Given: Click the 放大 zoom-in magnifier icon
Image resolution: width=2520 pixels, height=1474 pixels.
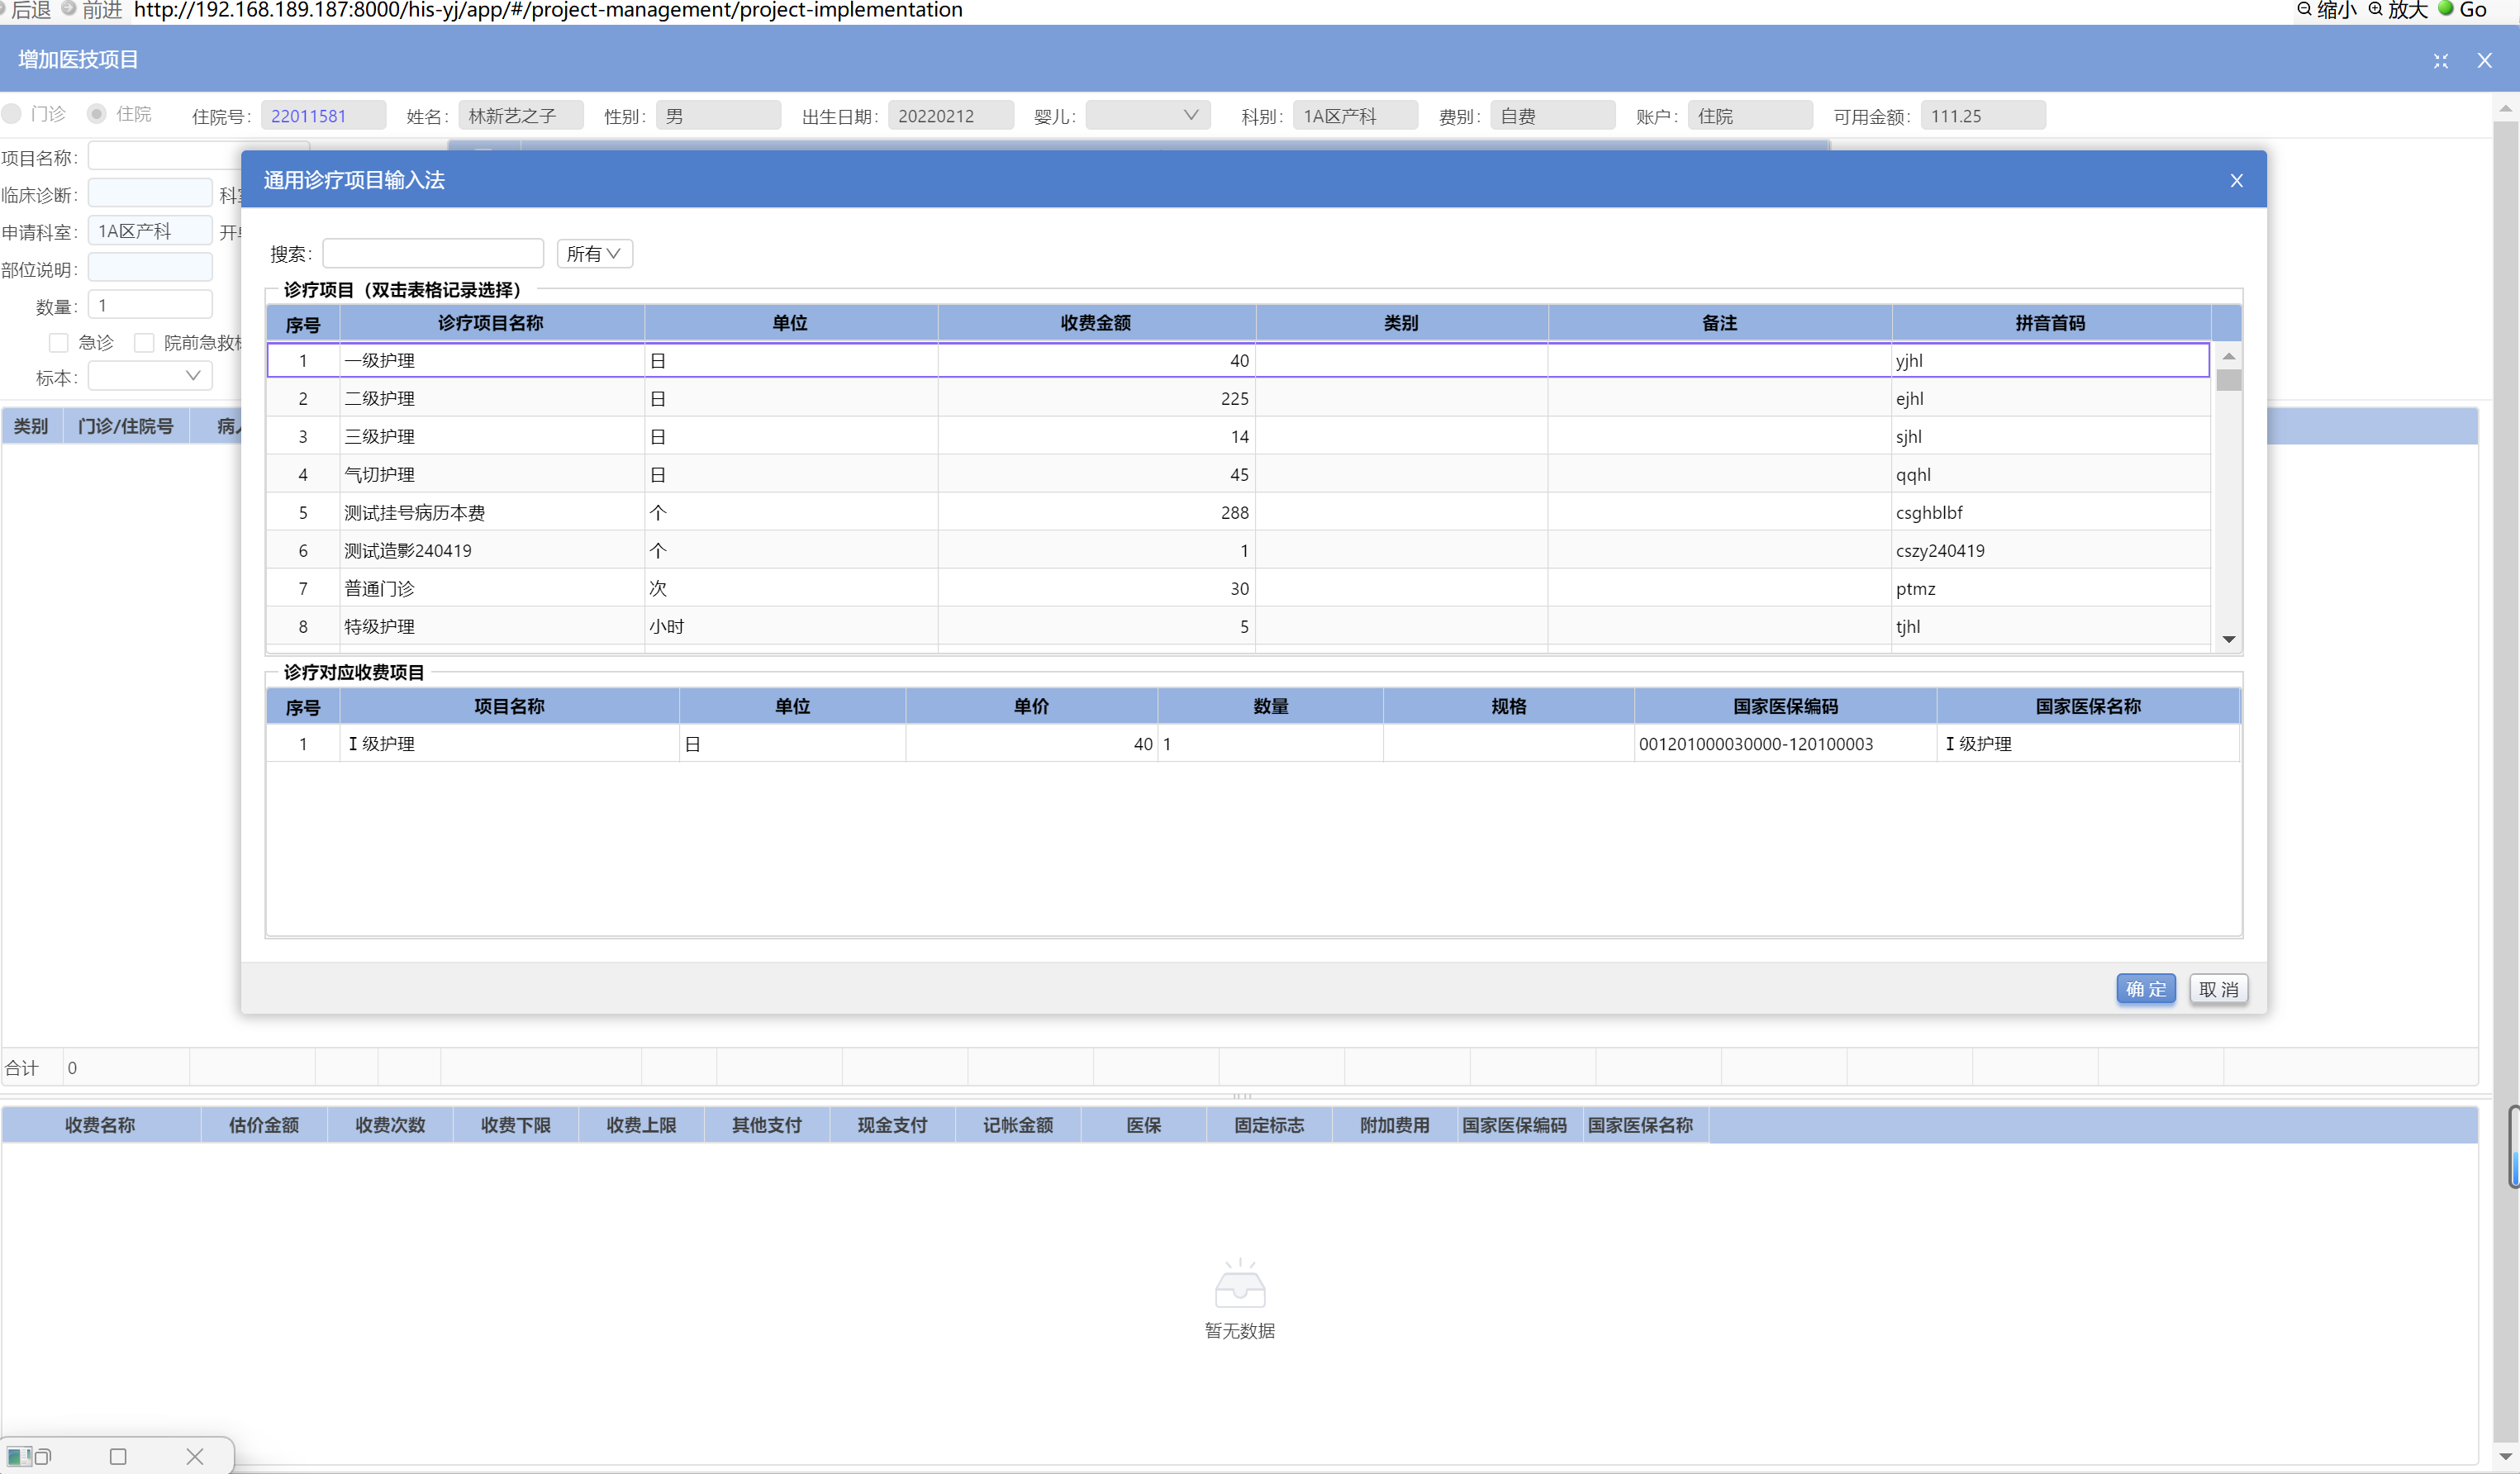Looking at the screenshot, I should point(2375,9).
